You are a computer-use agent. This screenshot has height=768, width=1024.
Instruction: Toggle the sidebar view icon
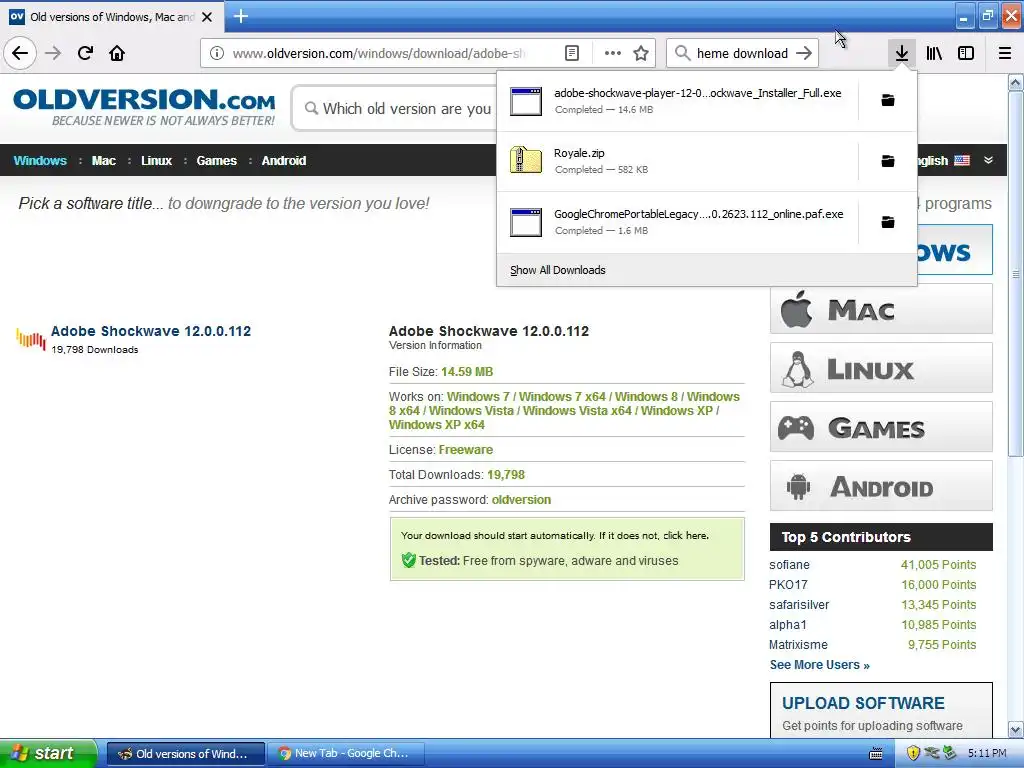966,53
